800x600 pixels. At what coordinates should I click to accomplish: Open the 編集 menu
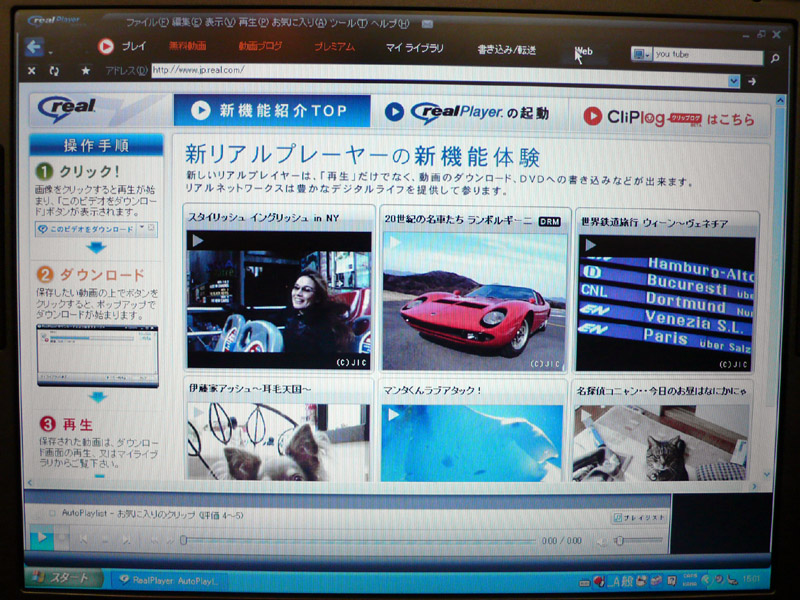click(187, 22)
